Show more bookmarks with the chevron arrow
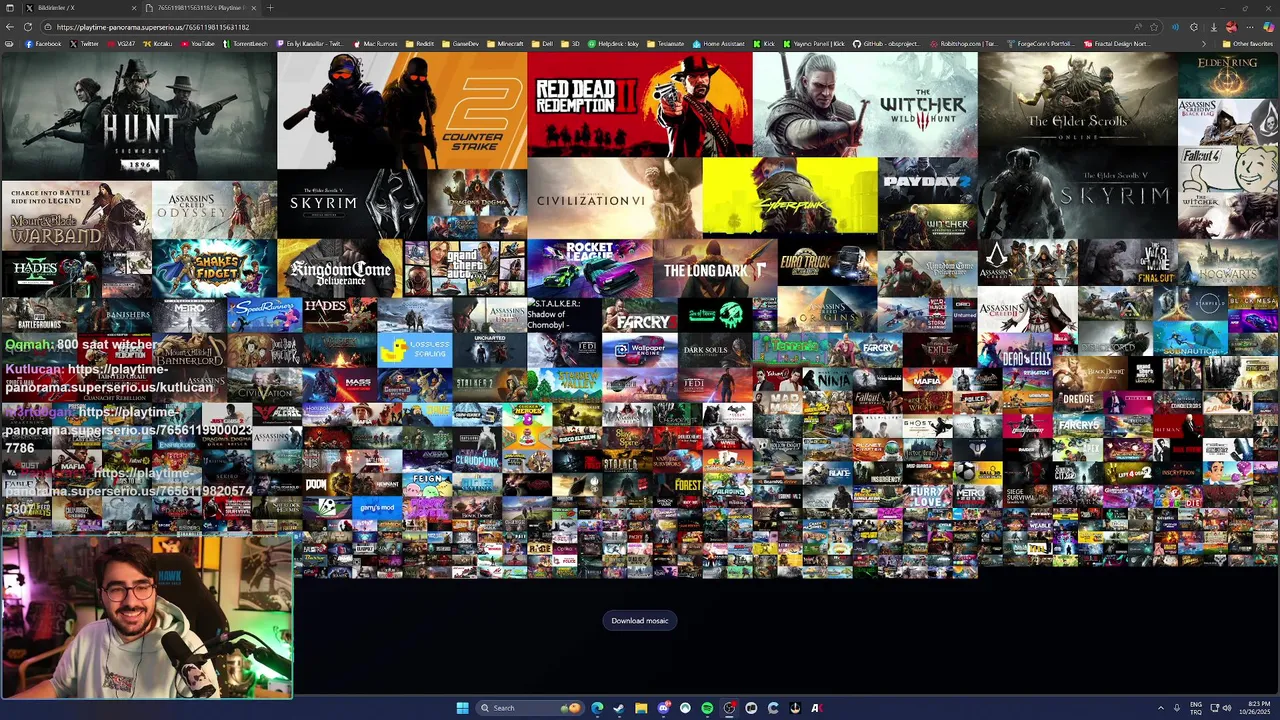The height and width of the screenshot is (720, 1280). [x=1204, y=44]
